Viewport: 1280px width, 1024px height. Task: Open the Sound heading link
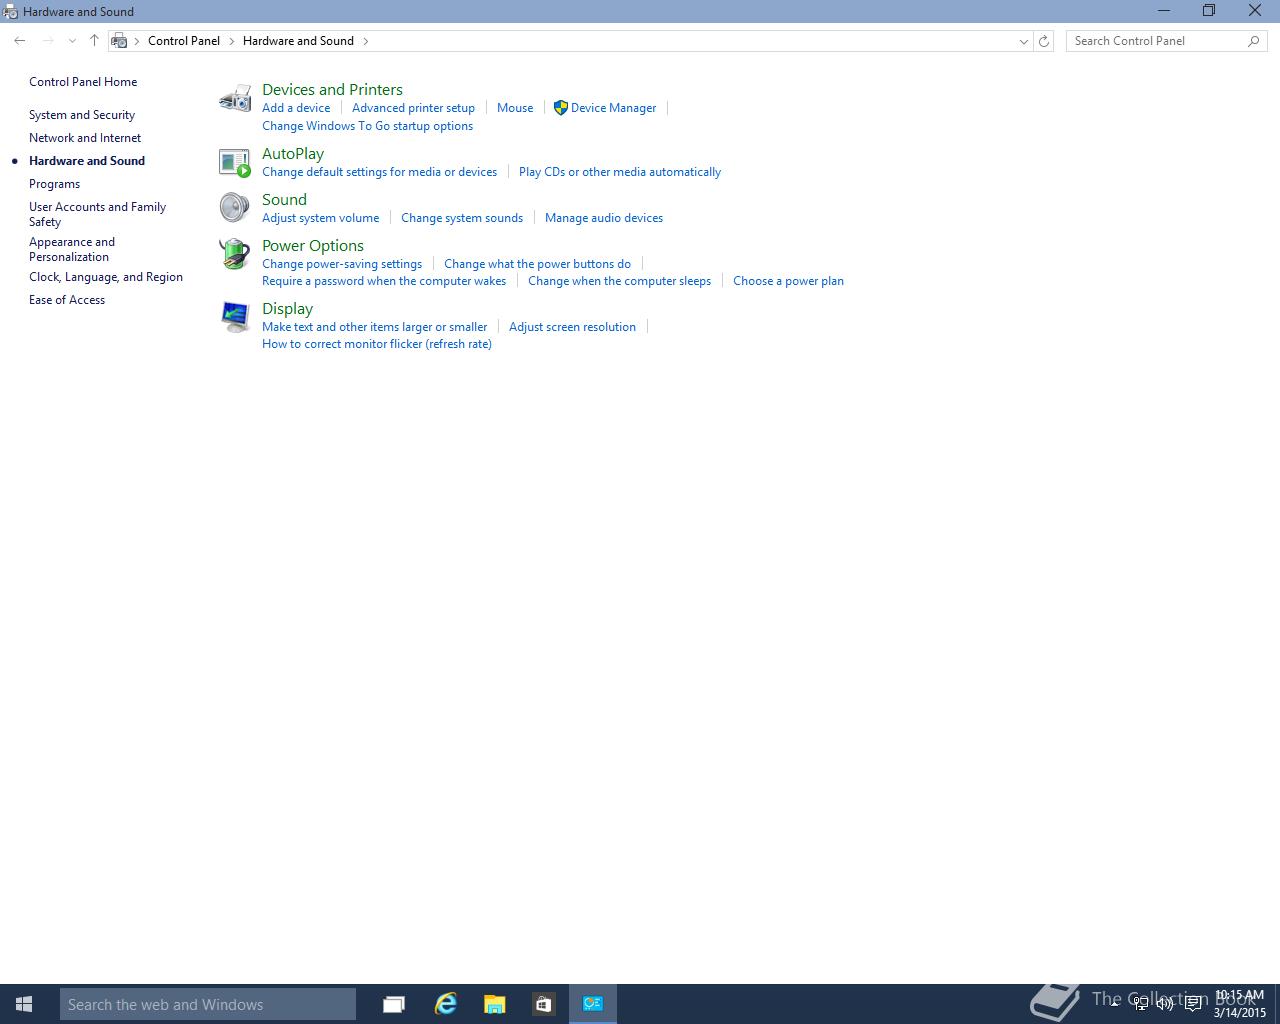click(x=284, y=199)
